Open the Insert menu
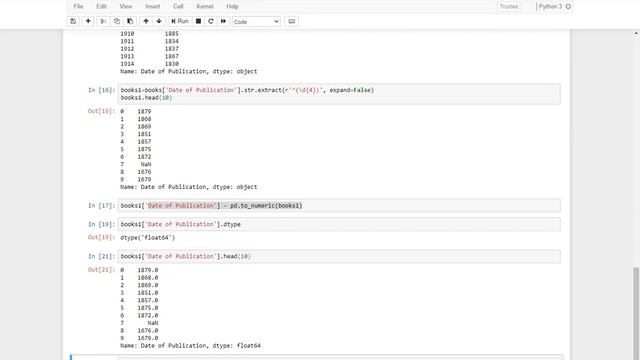This screenshot has width=640, height=360. pyautogui.click(x=153, y=7)
